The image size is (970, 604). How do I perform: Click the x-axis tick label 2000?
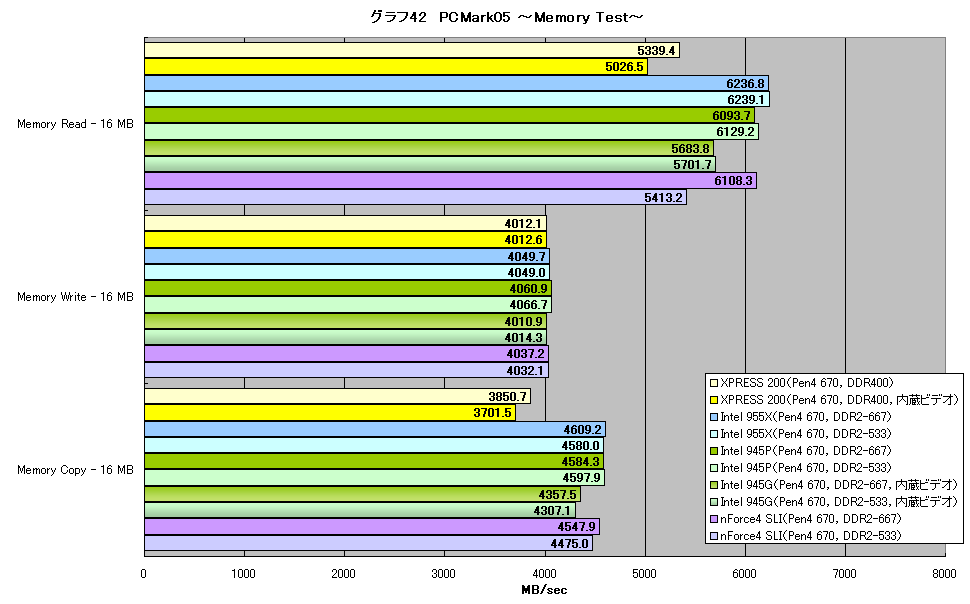click(x=343, y=574)
